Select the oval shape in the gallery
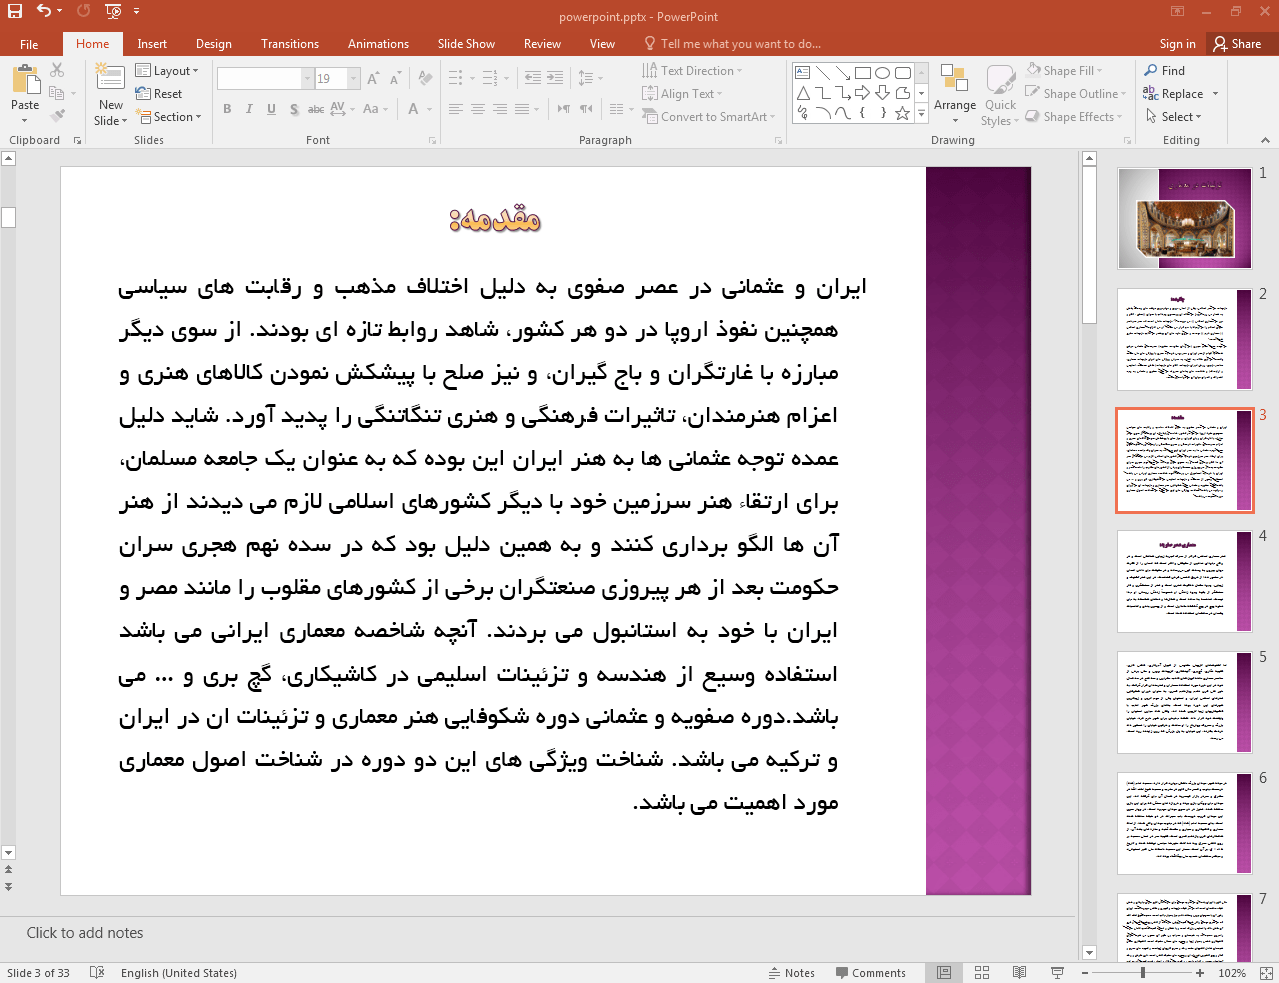1279x983 pixels. (x=882, y=73)
